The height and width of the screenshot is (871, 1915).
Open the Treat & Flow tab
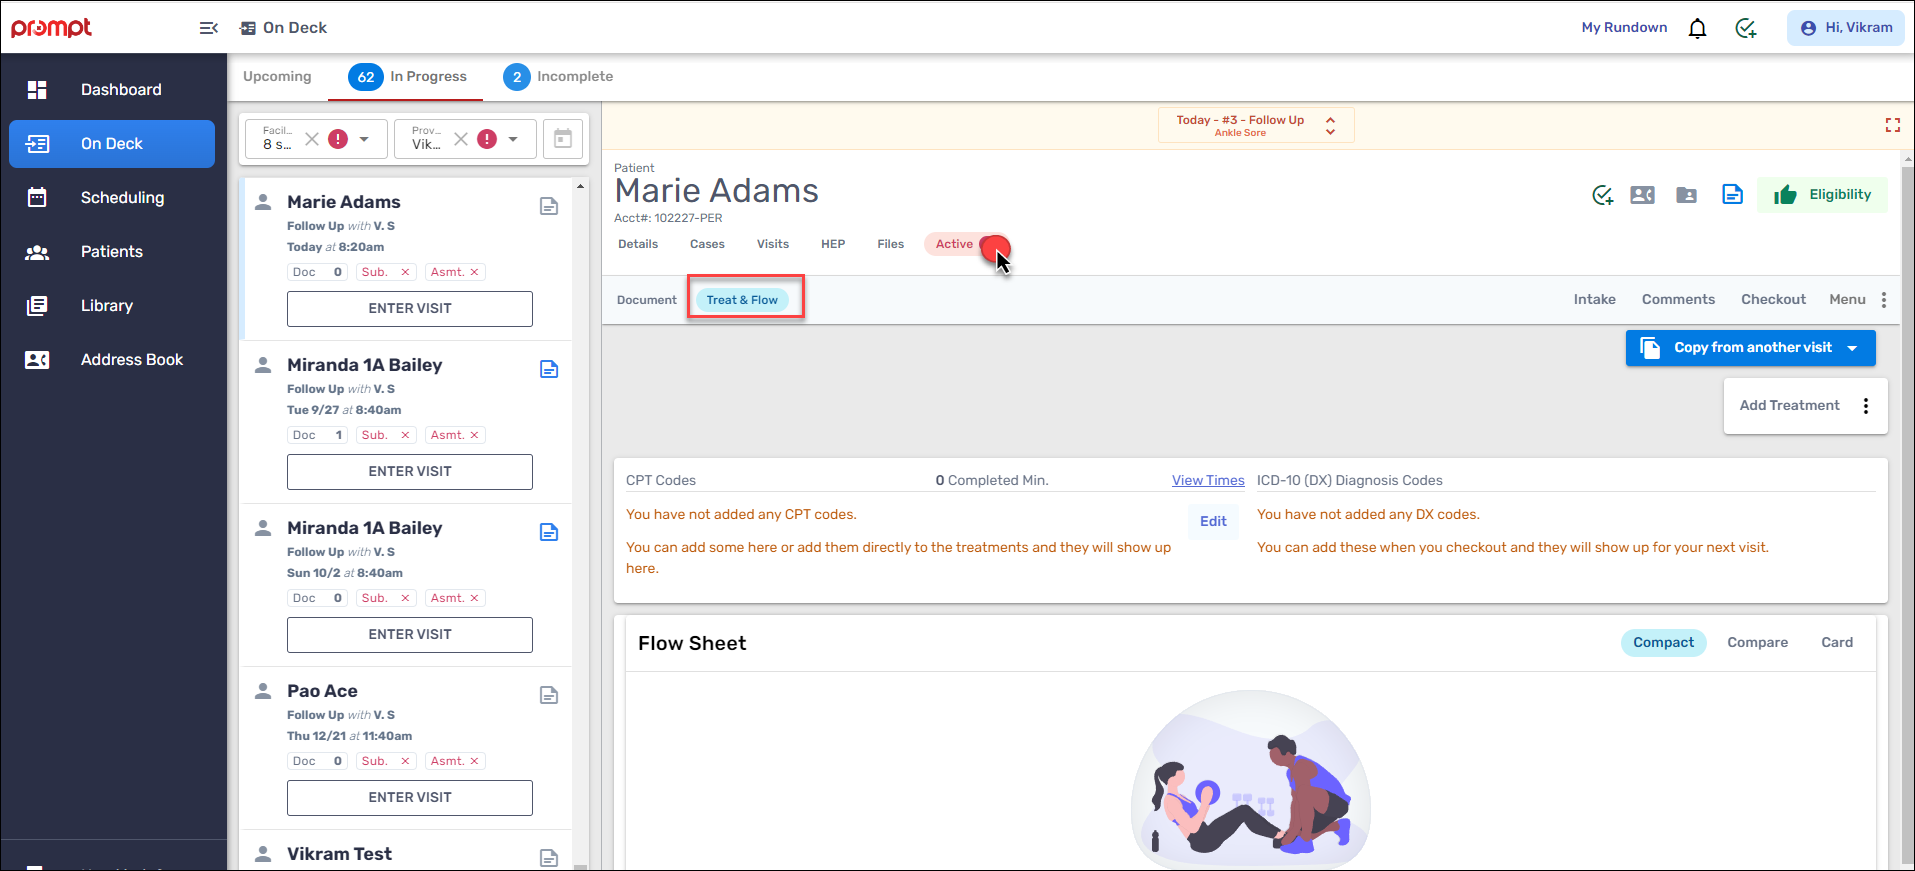click(742, 300)
